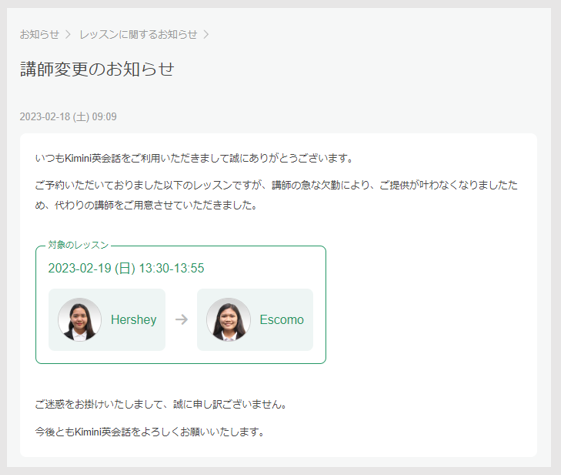Select the Hershey teacher name
Viewport: 561px width, 475px height.
coord(133,319)
